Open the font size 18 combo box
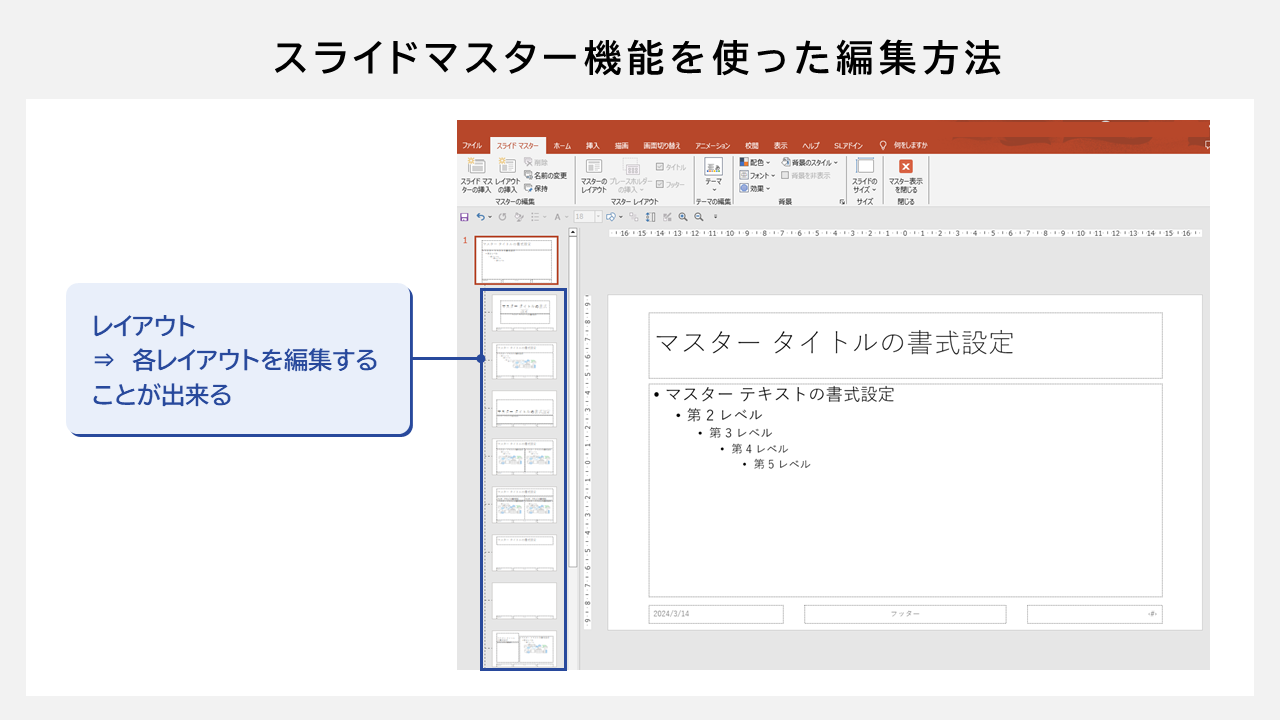Image resolution: width=1280 pixels, height=720 pixels. pos(588,217)
